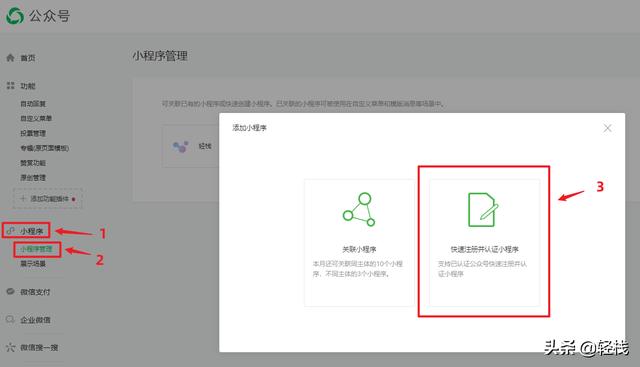The width and height of the screenshot is (640, 367).
Task: Click the green 公众号 logo icon
Action: click(15, 16)
